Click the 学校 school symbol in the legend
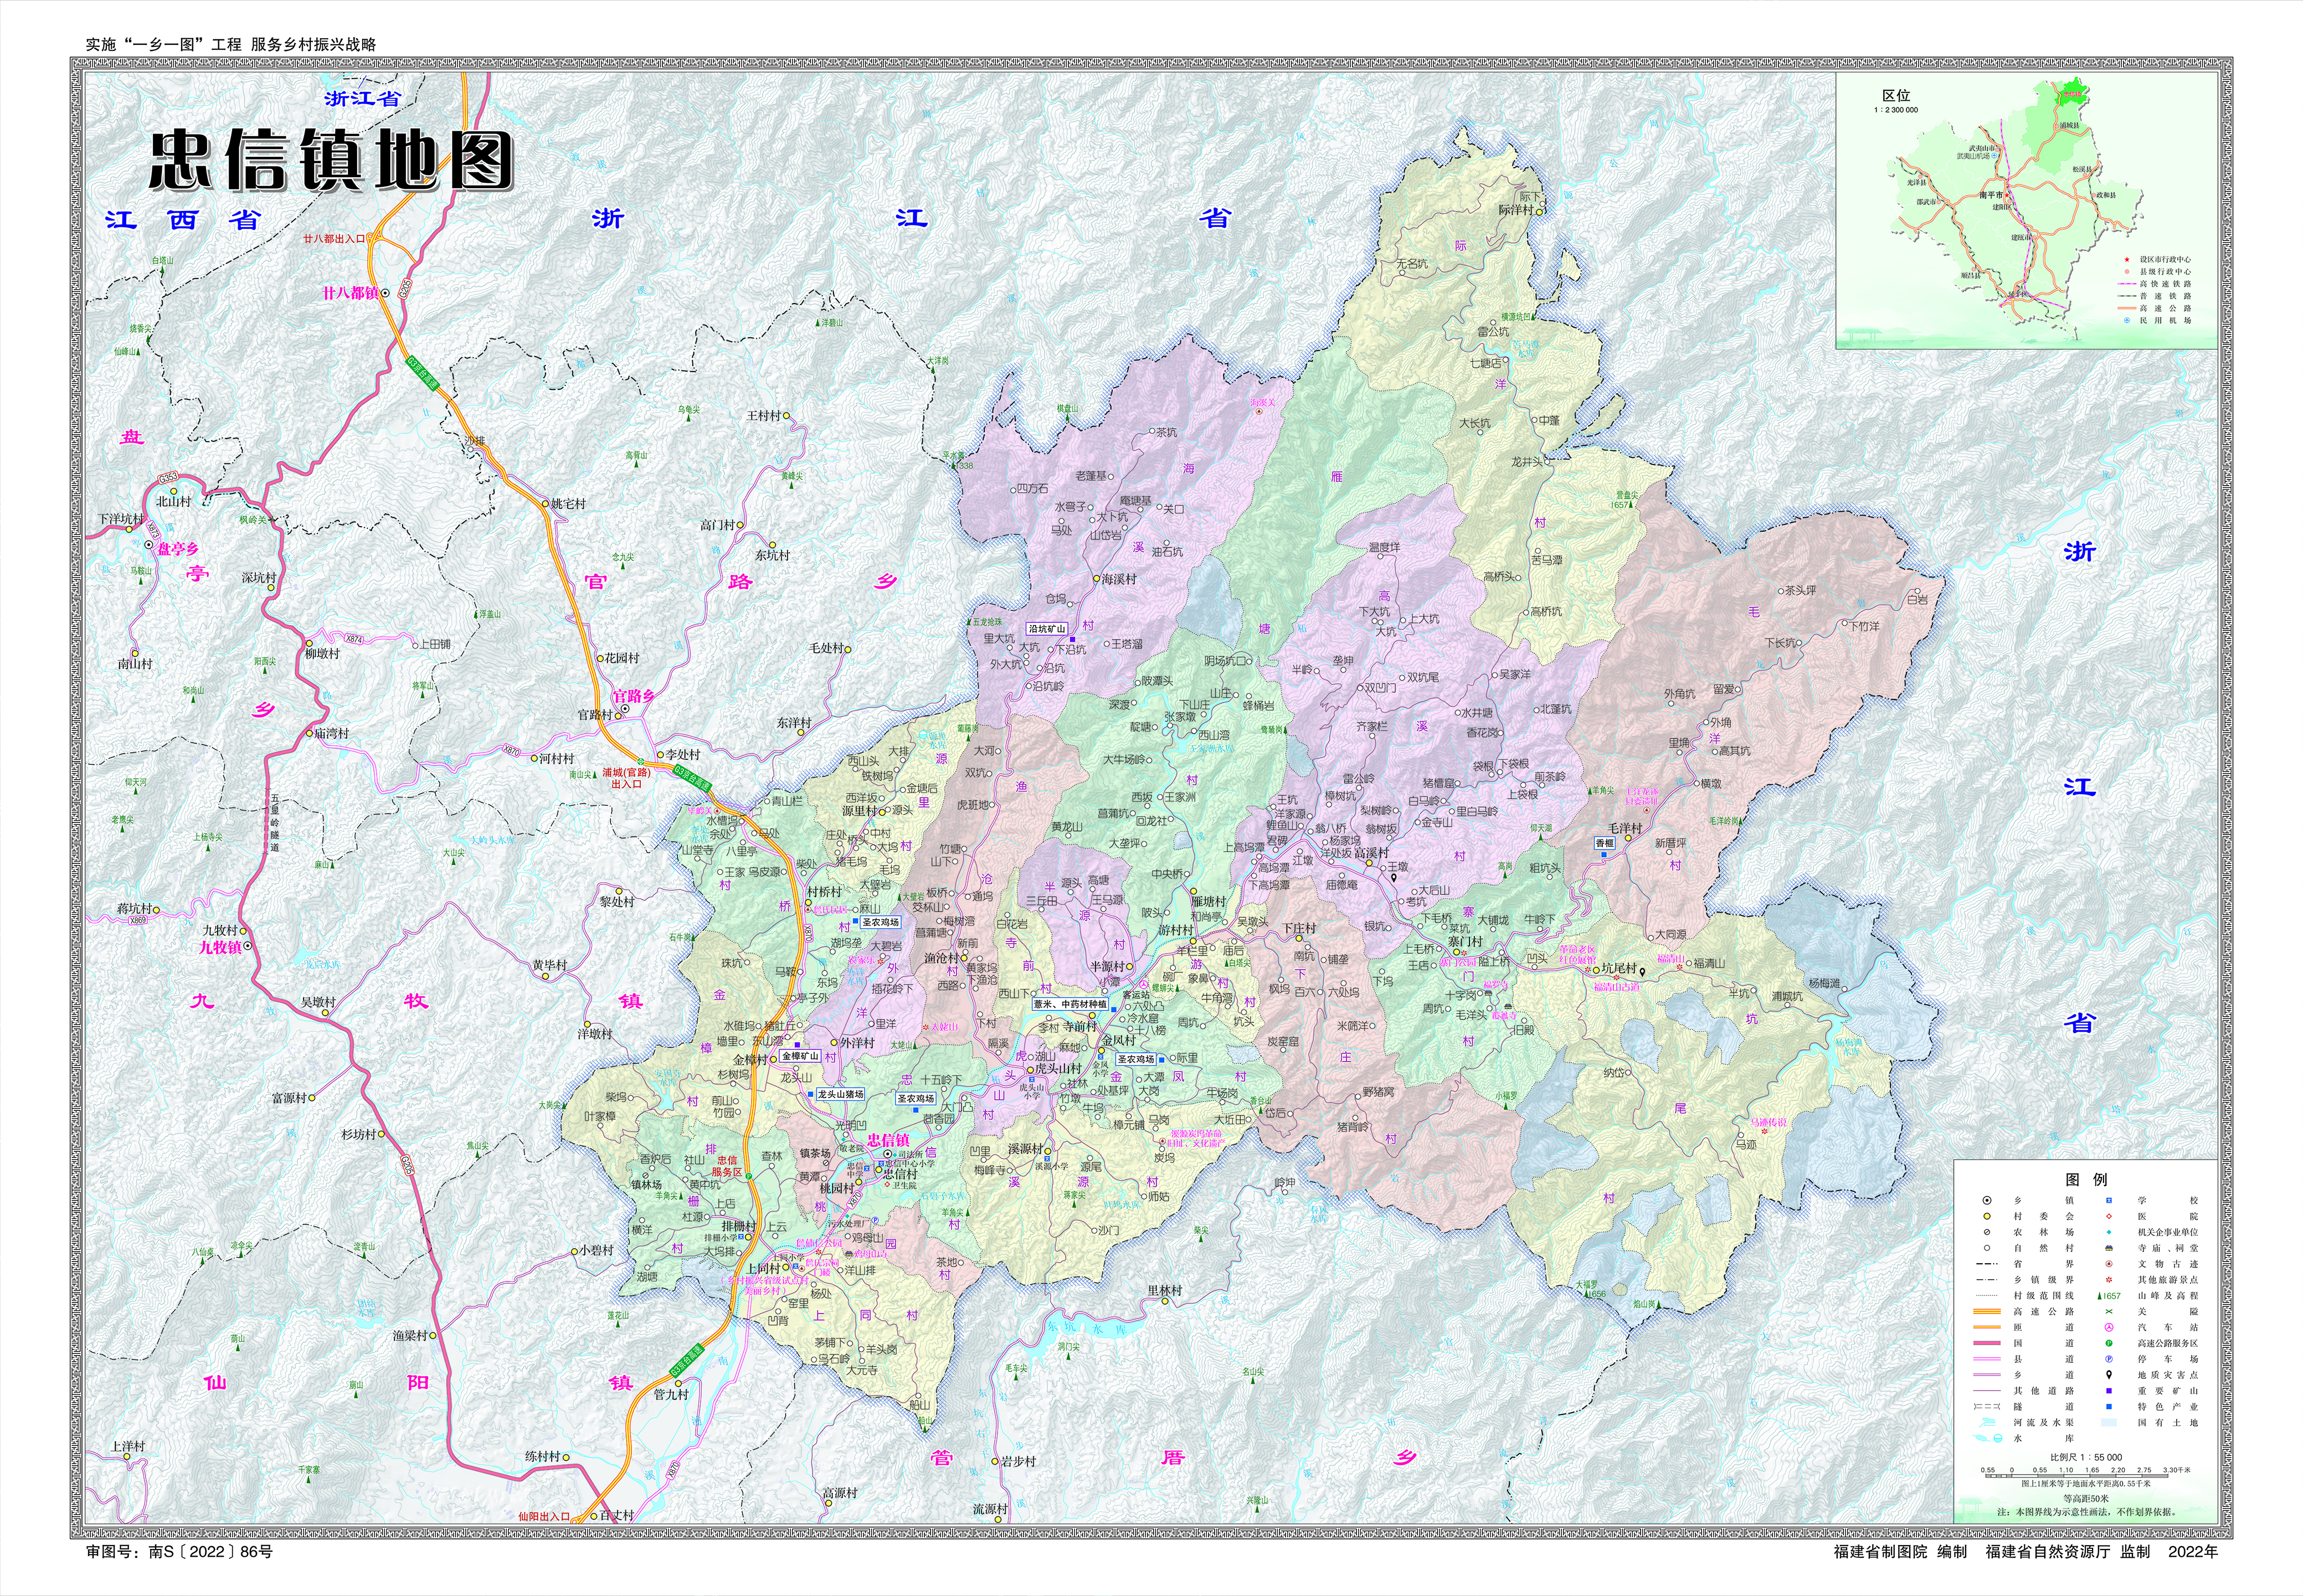 point(2109,1200)
